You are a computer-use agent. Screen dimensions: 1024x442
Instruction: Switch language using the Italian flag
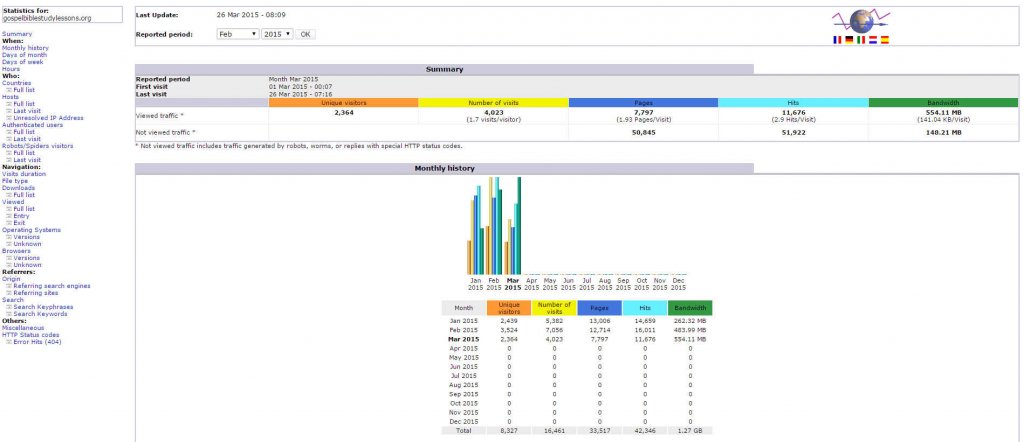click(x=859, y=40)
